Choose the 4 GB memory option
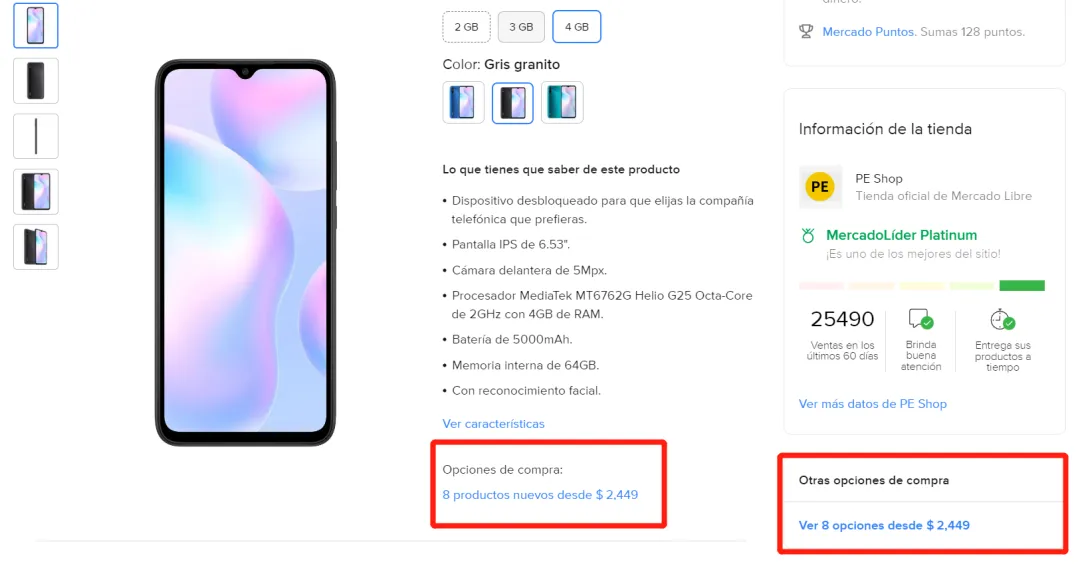The height and width of the screenshot is (564, 1080). coord(576,27)
